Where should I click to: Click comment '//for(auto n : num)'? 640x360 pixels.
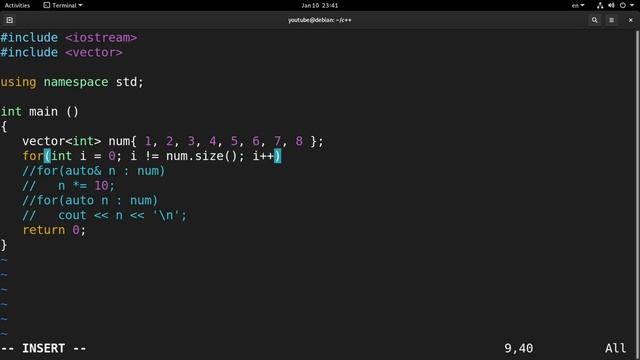click(90, 200)
